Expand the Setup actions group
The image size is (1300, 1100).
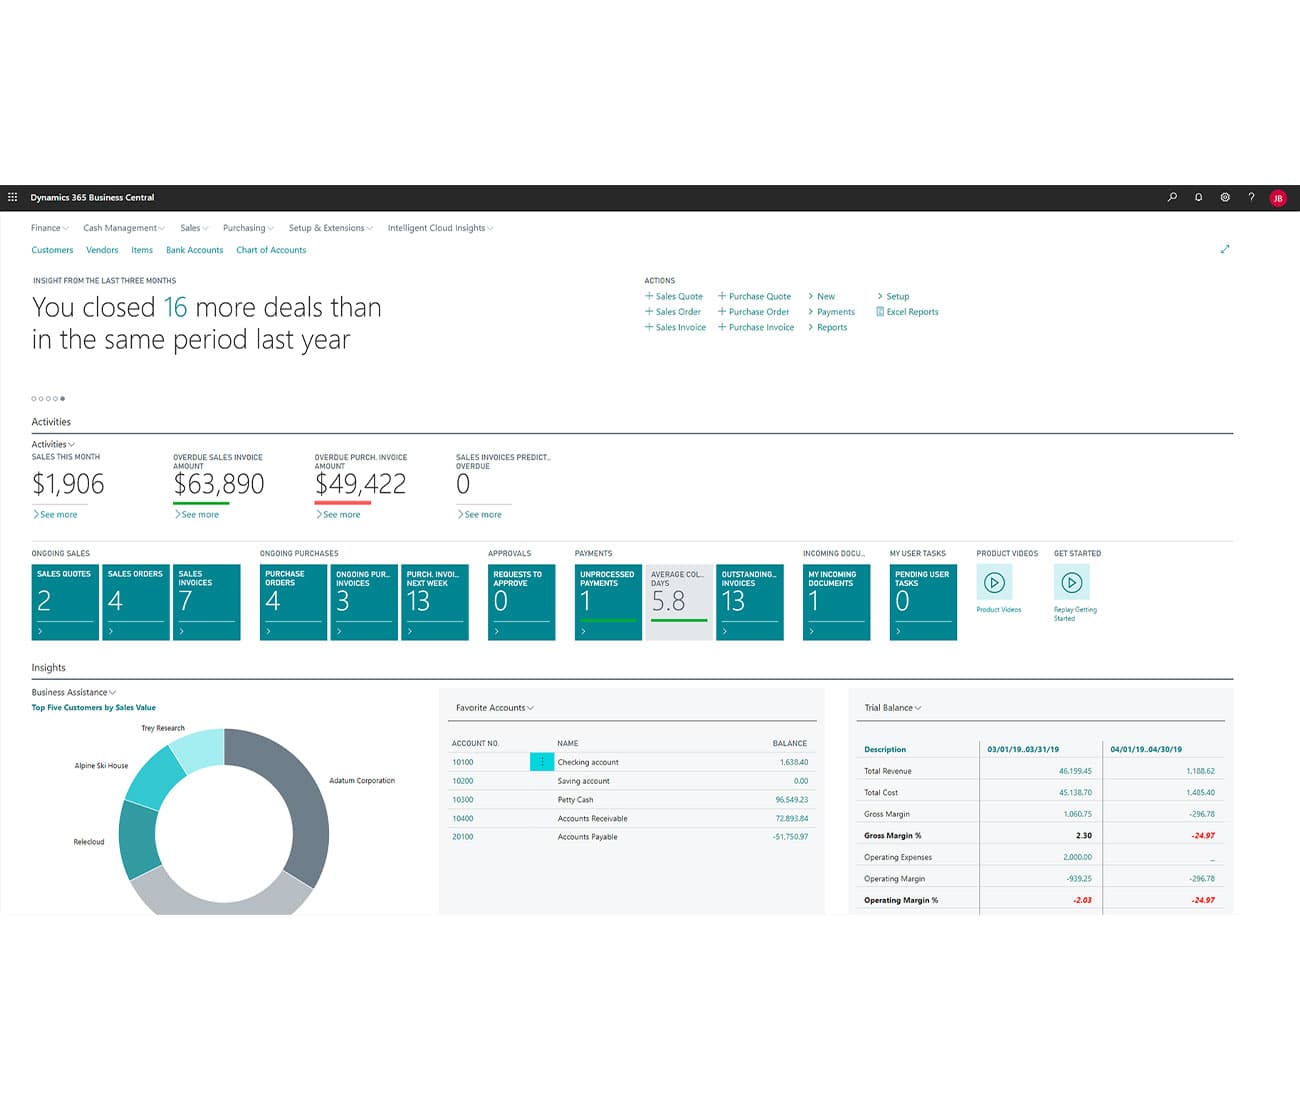coord(893,296)
